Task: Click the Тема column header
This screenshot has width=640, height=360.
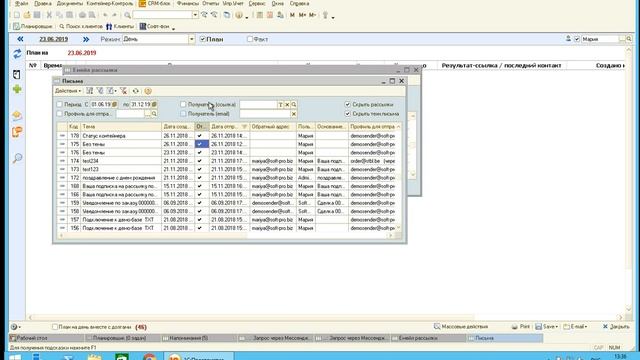Action: [121, 127]
